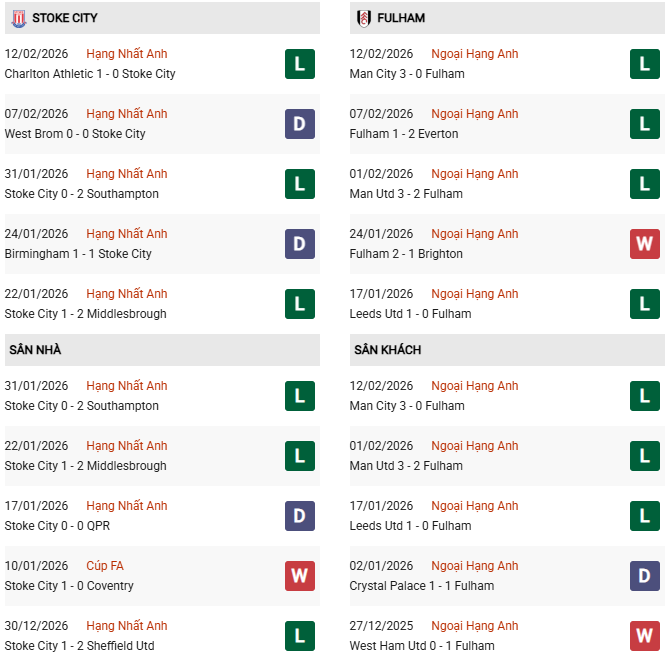Click the W badge for Fulham vs Brighton

[645, 244]
